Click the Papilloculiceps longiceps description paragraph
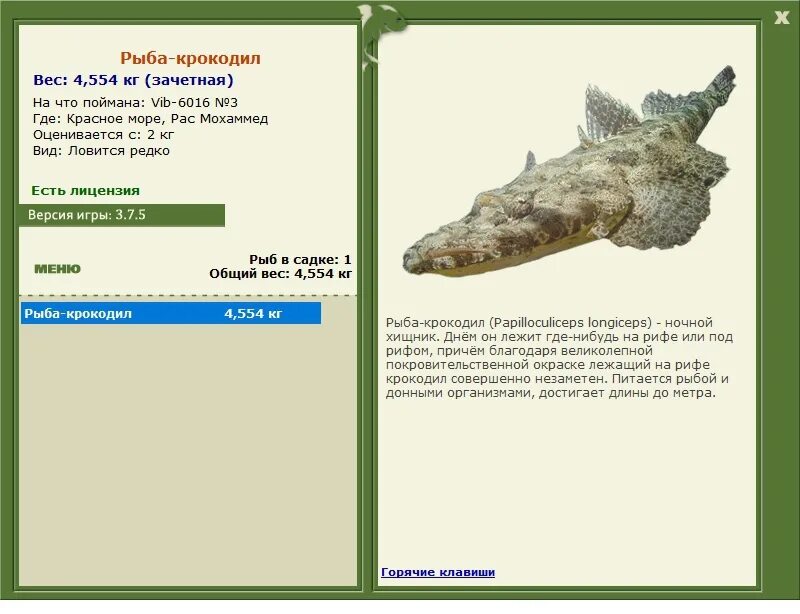This screenshot has height=614, width=800. [x=559, y=358]
